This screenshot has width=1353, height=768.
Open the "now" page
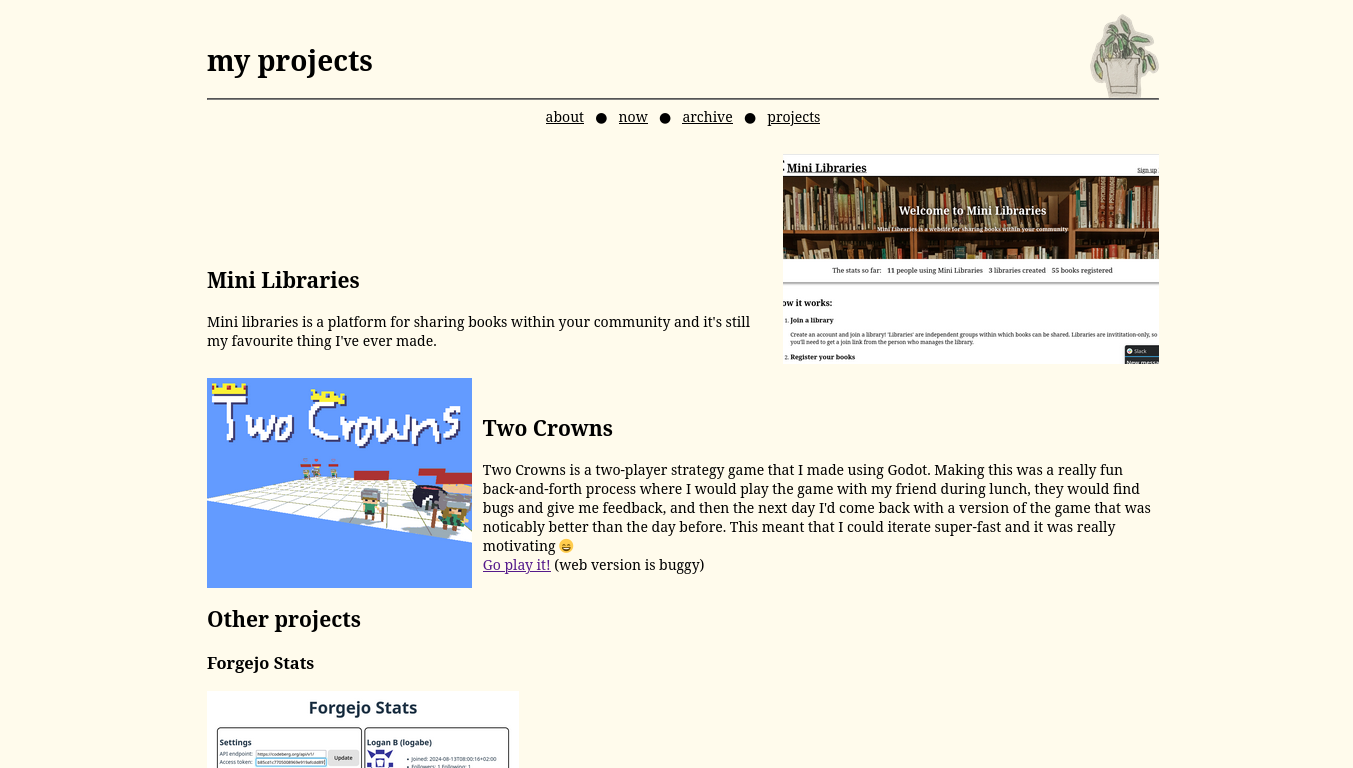pyautogui.click(x=633, y=117)
